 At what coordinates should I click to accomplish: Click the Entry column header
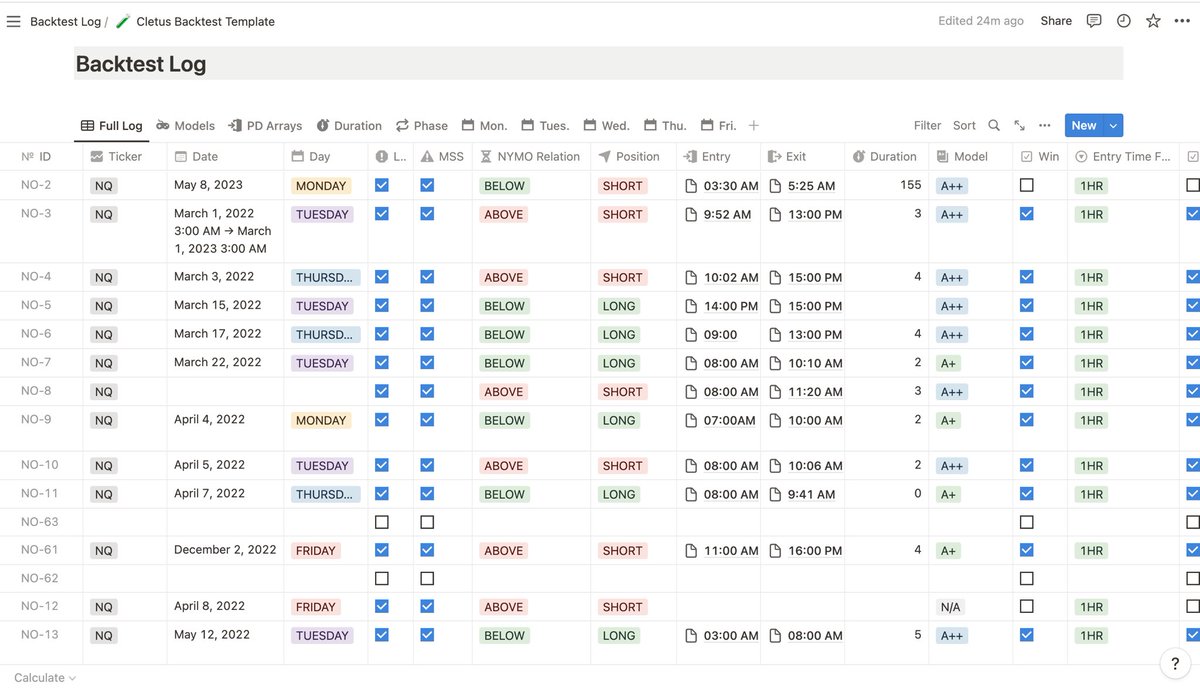click(x=718, y=156)
